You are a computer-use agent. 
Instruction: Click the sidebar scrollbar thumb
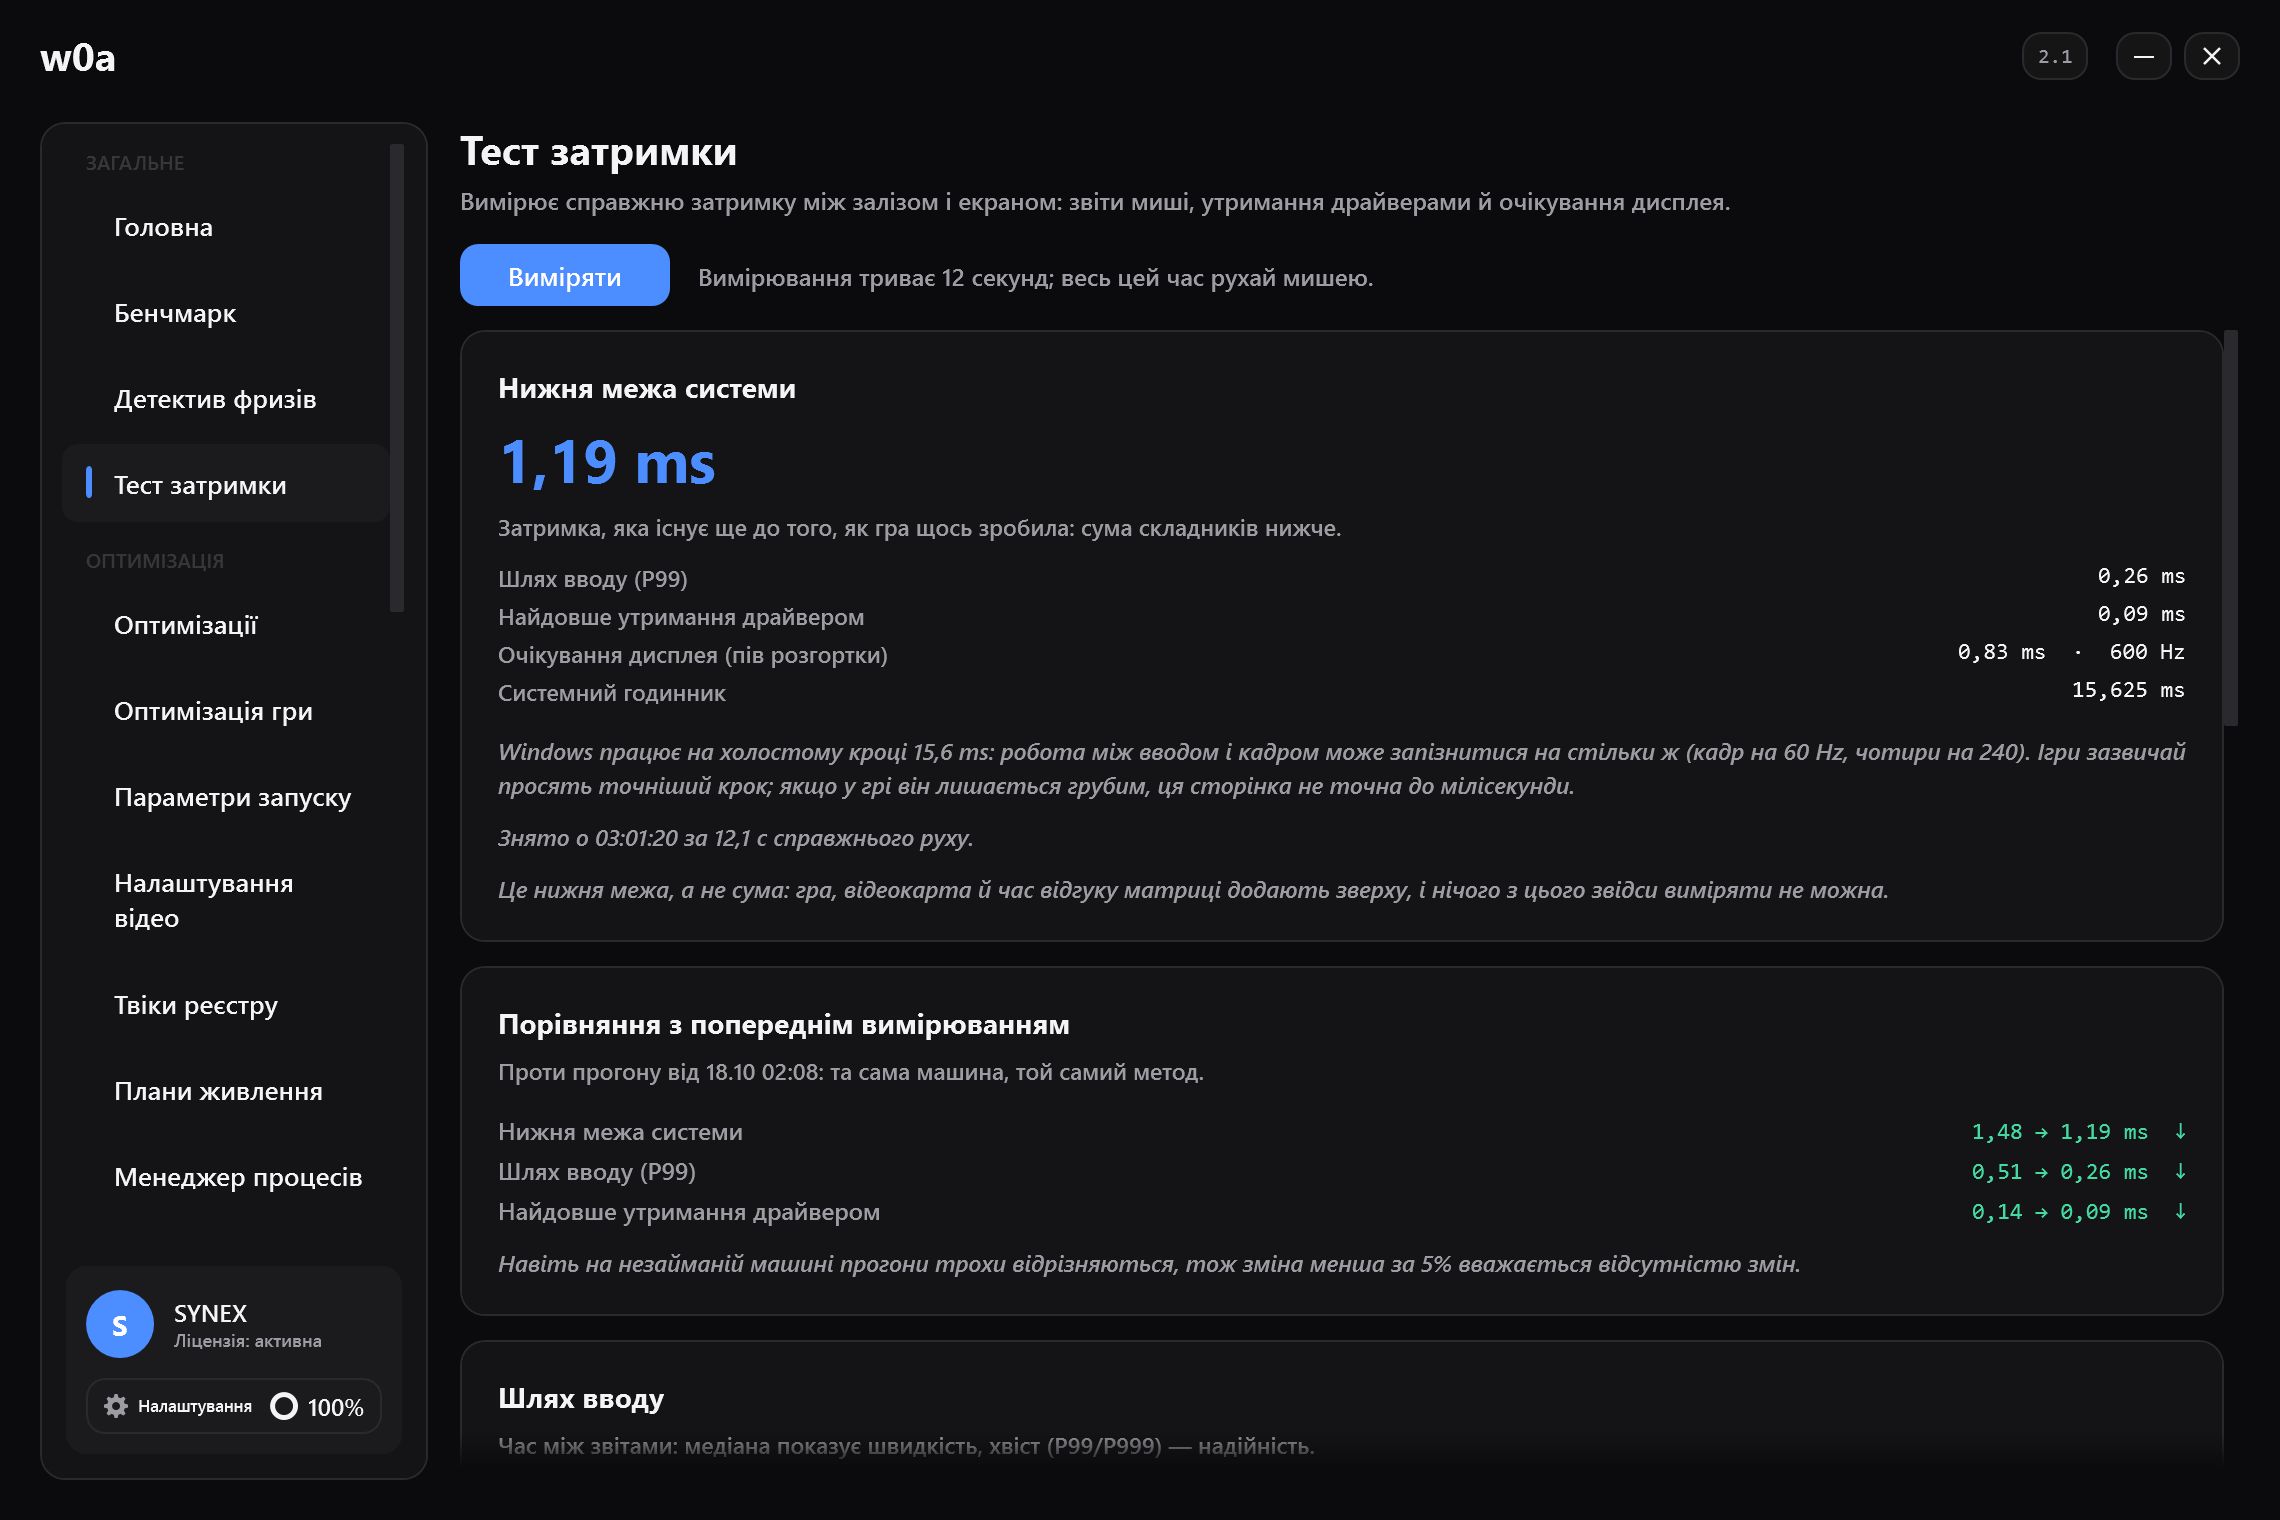coord(397,378)
